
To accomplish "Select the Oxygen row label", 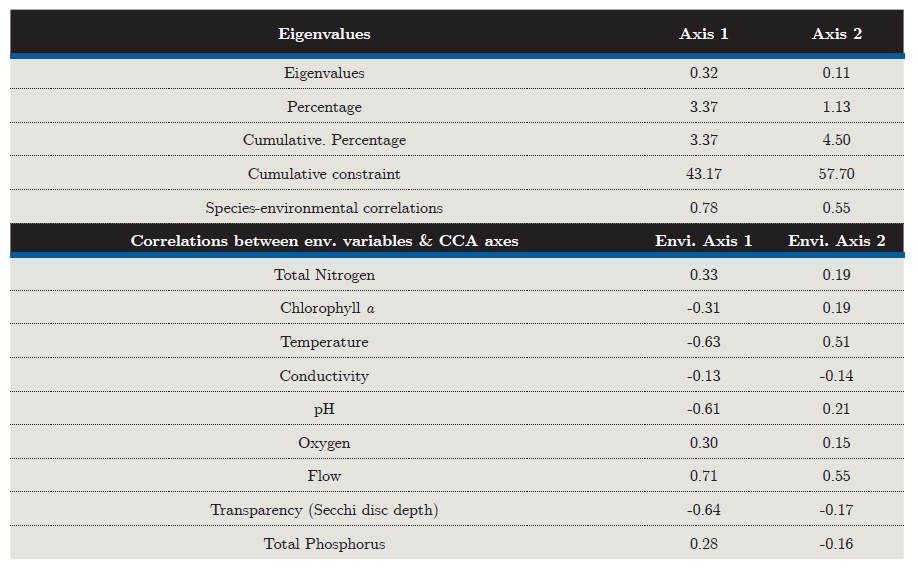I will [x=324, y=443].
